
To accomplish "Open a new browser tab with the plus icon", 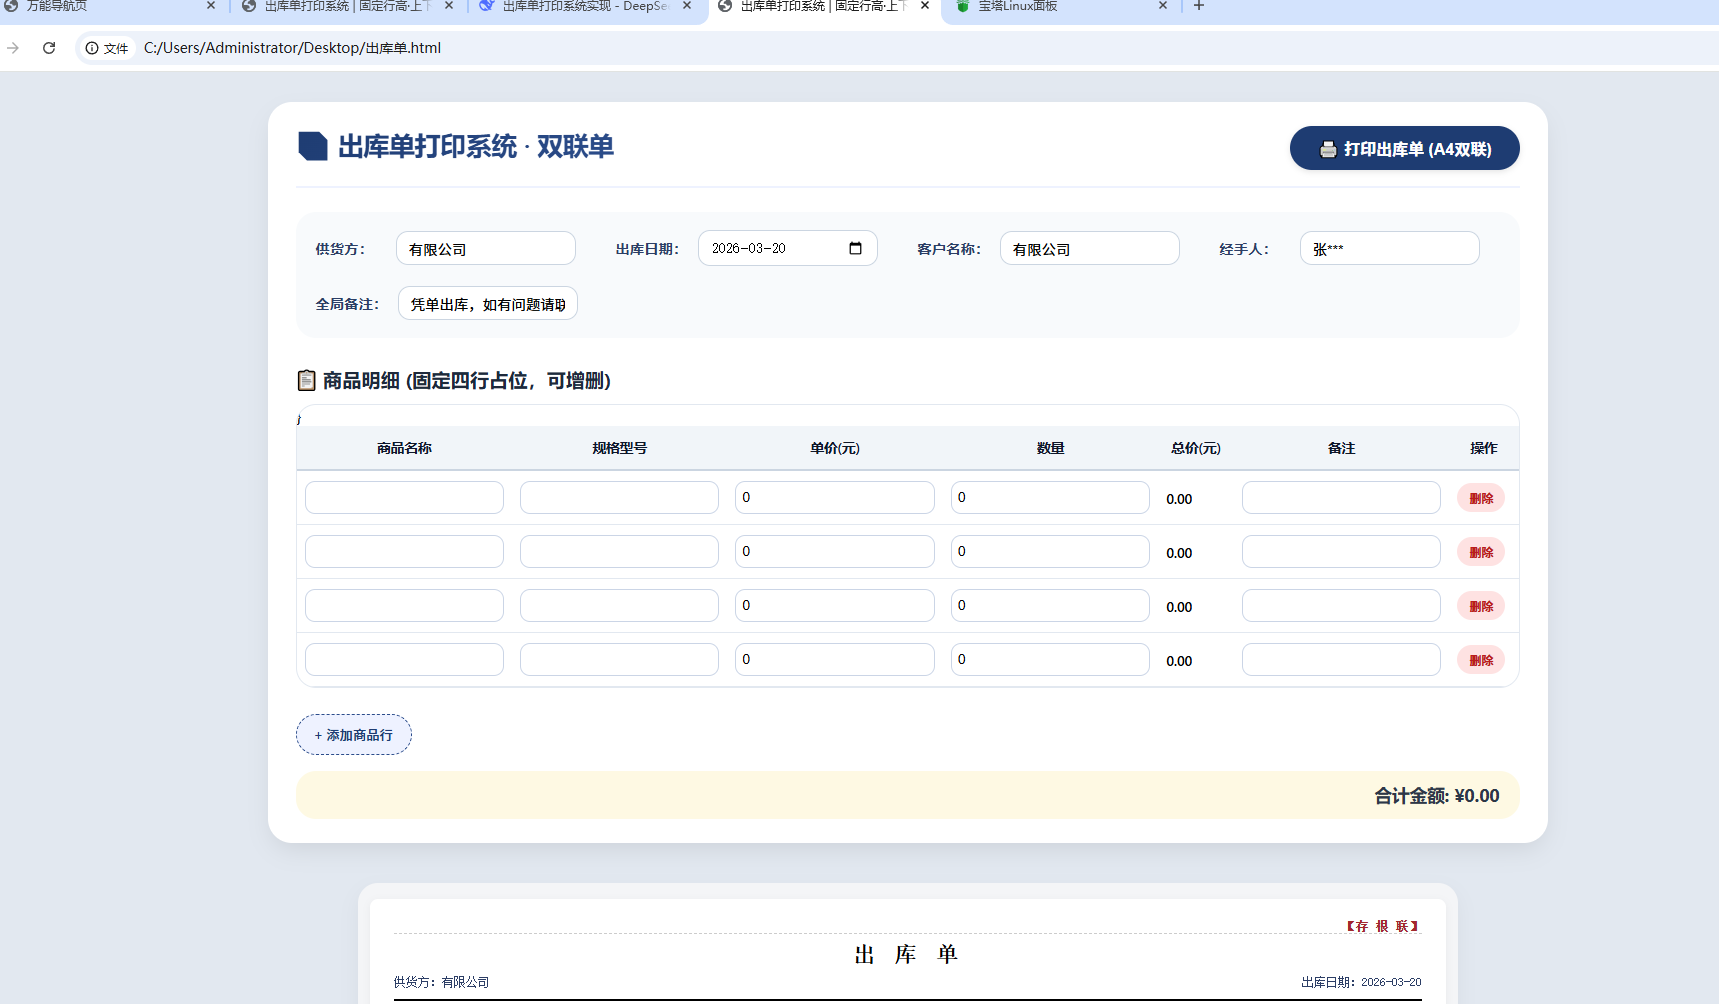I will 1198,6.
